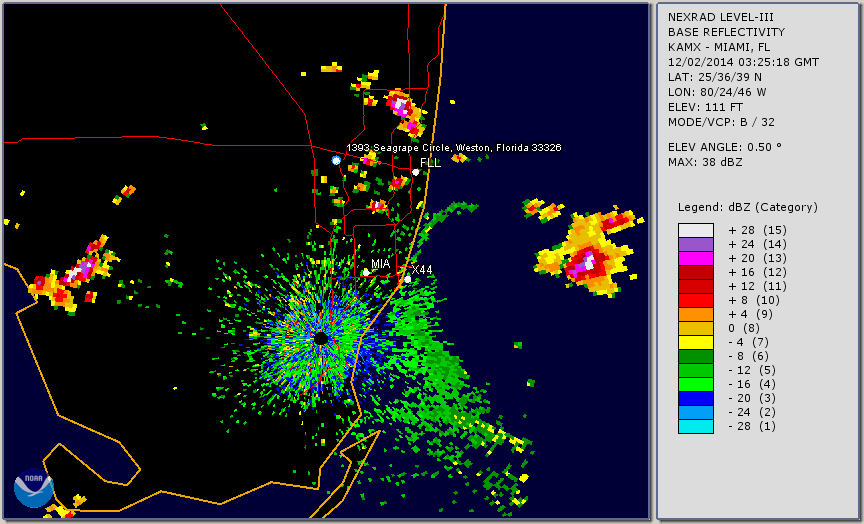Click the 0 (8) legend label text
Viewport: 864px width, 524px height.
tap(744, 328)
